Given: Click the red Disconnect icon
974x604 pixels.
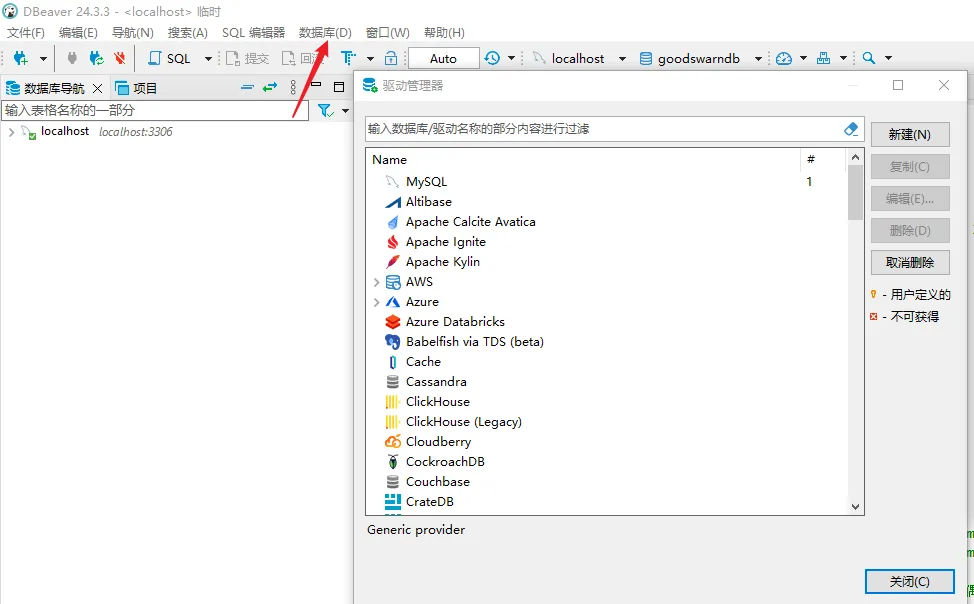Looking at the screenshot, I should click(x=119, y=58).
